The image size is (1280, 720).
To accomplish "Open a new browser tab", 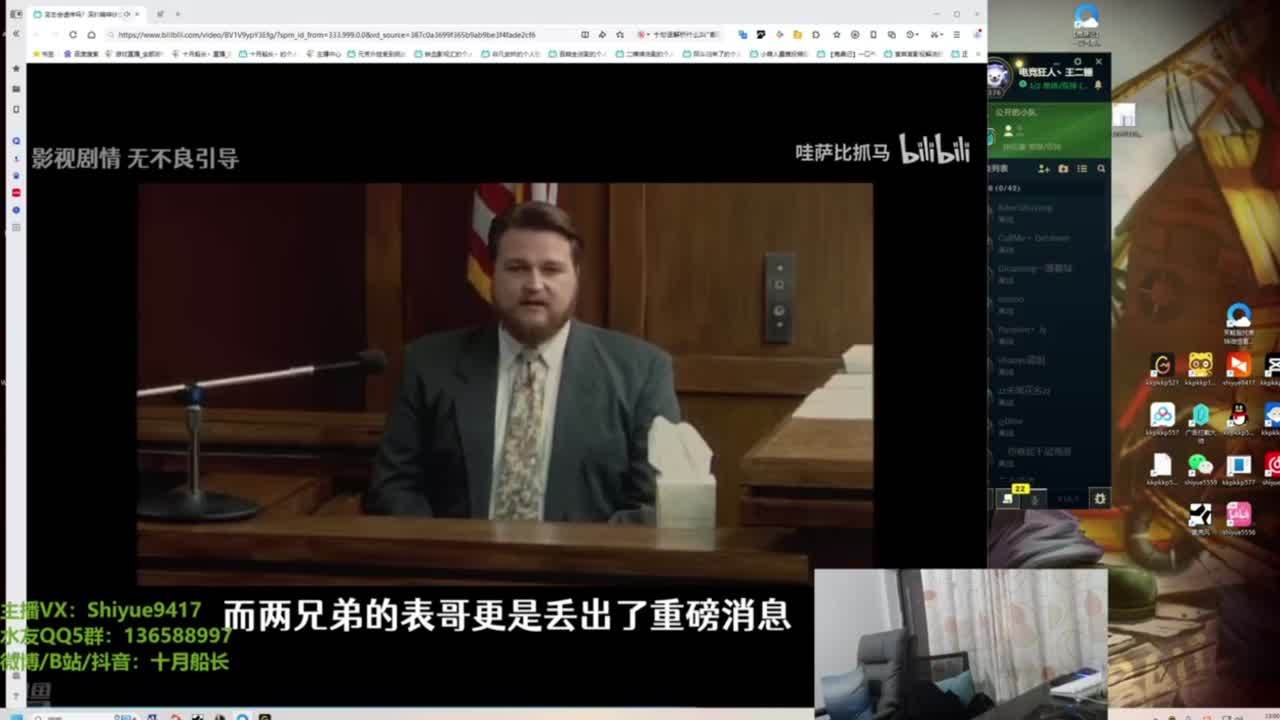I will point(177,14).
